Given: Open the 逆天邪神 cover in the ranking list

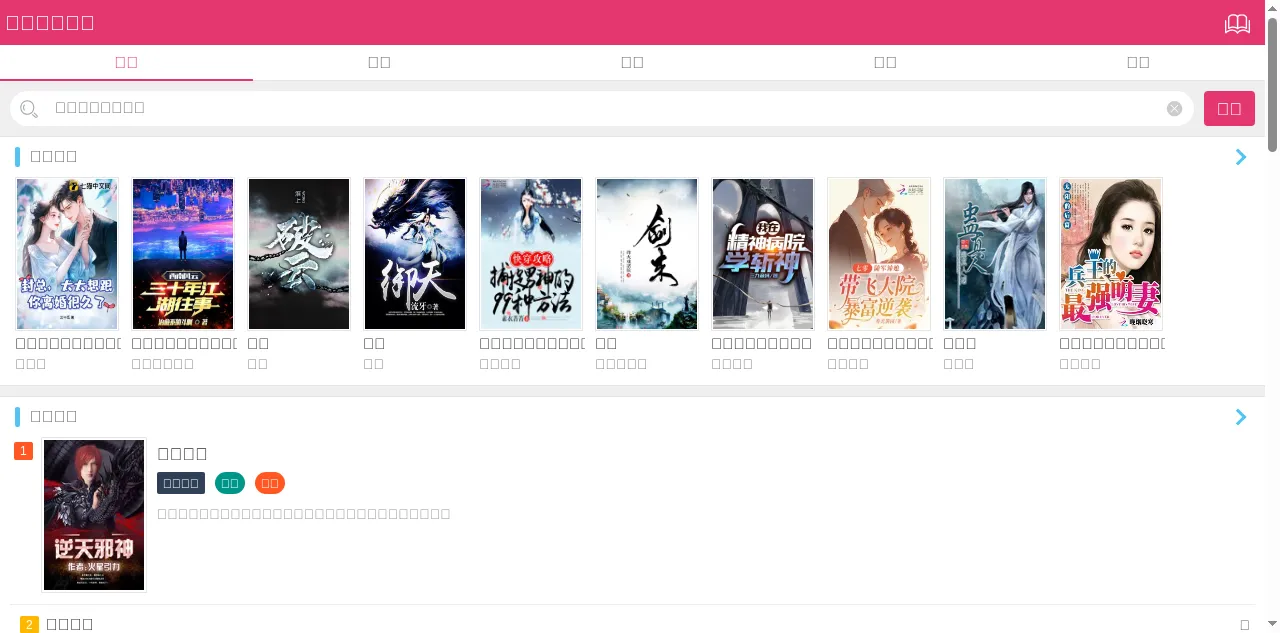Looking at the screenshot, I should click(94, 515).
